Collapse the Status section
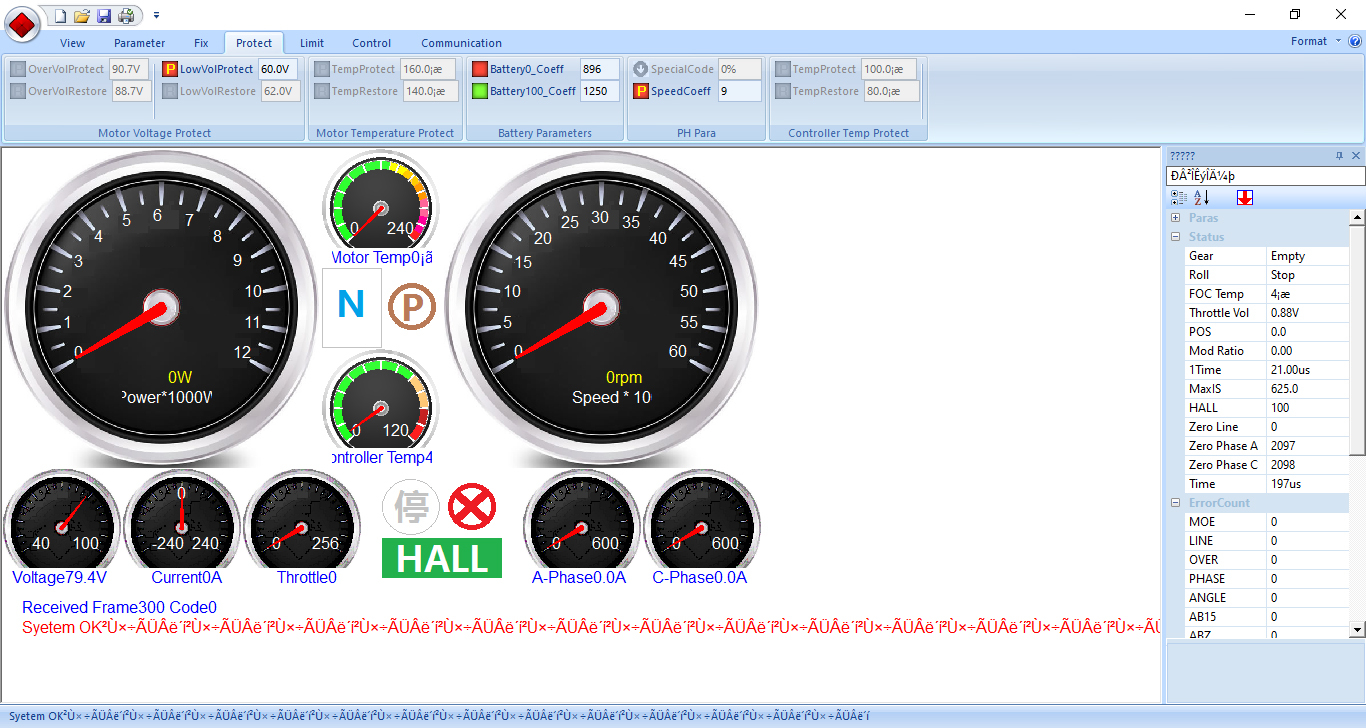1366x728 pixels. pyautogui.click(x=1176, y=237)
